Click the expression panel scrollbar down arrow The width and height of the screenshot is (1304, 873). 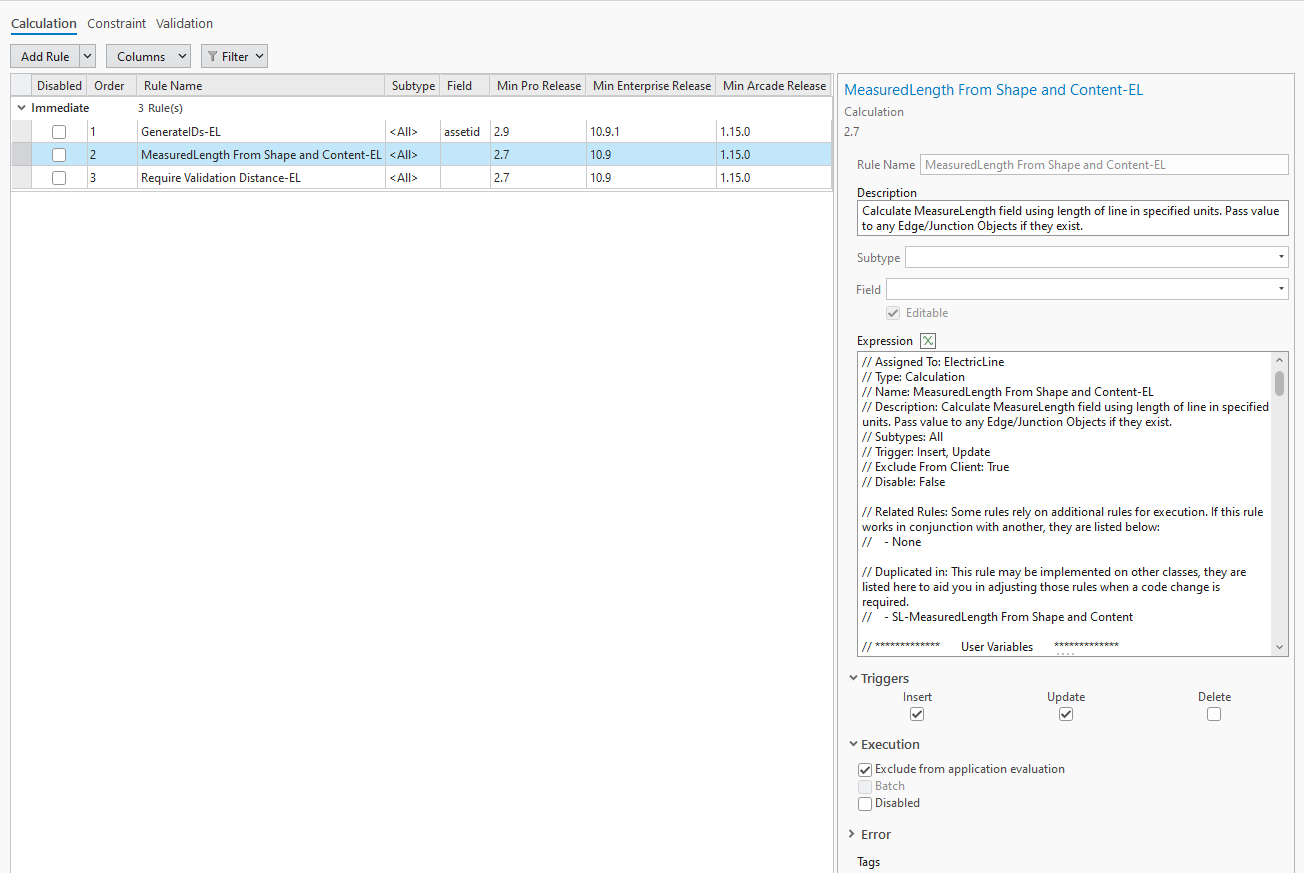1279,647
